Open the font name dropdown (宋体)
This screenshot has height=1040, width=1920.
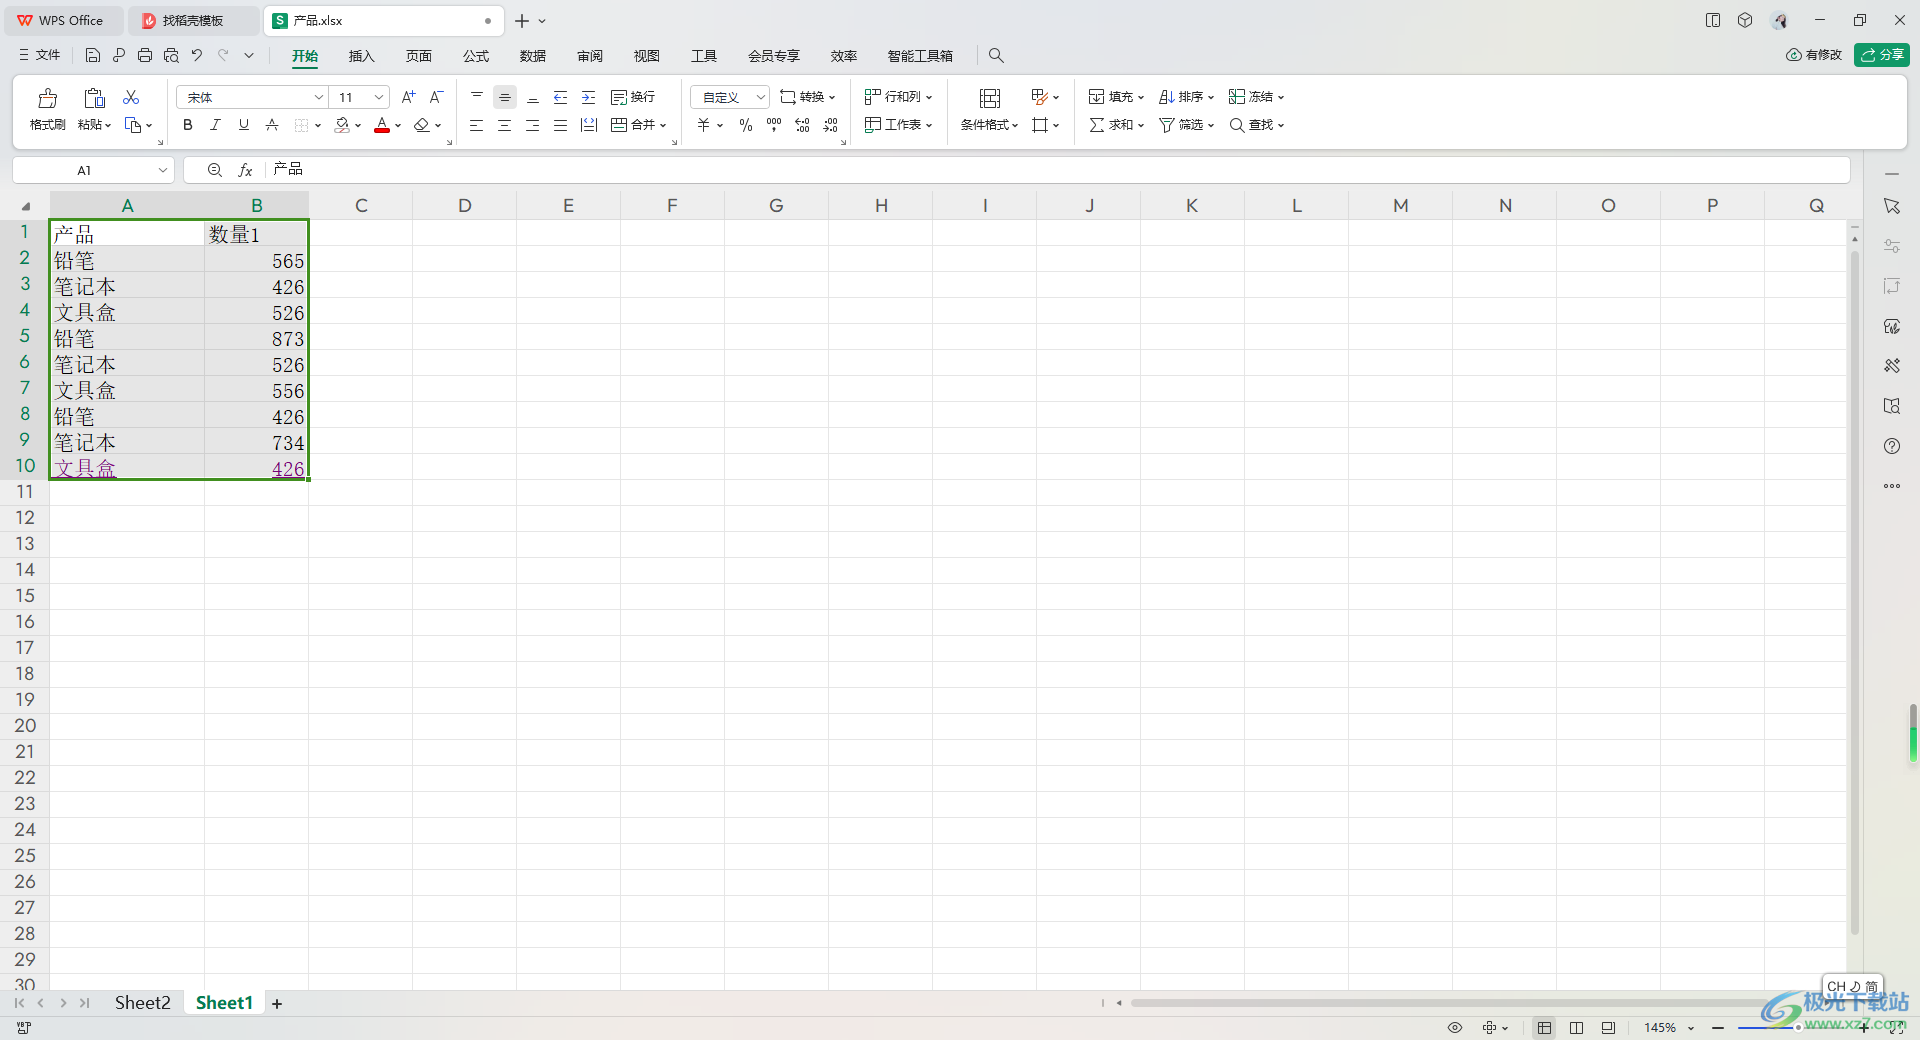[x=319, y=97]
